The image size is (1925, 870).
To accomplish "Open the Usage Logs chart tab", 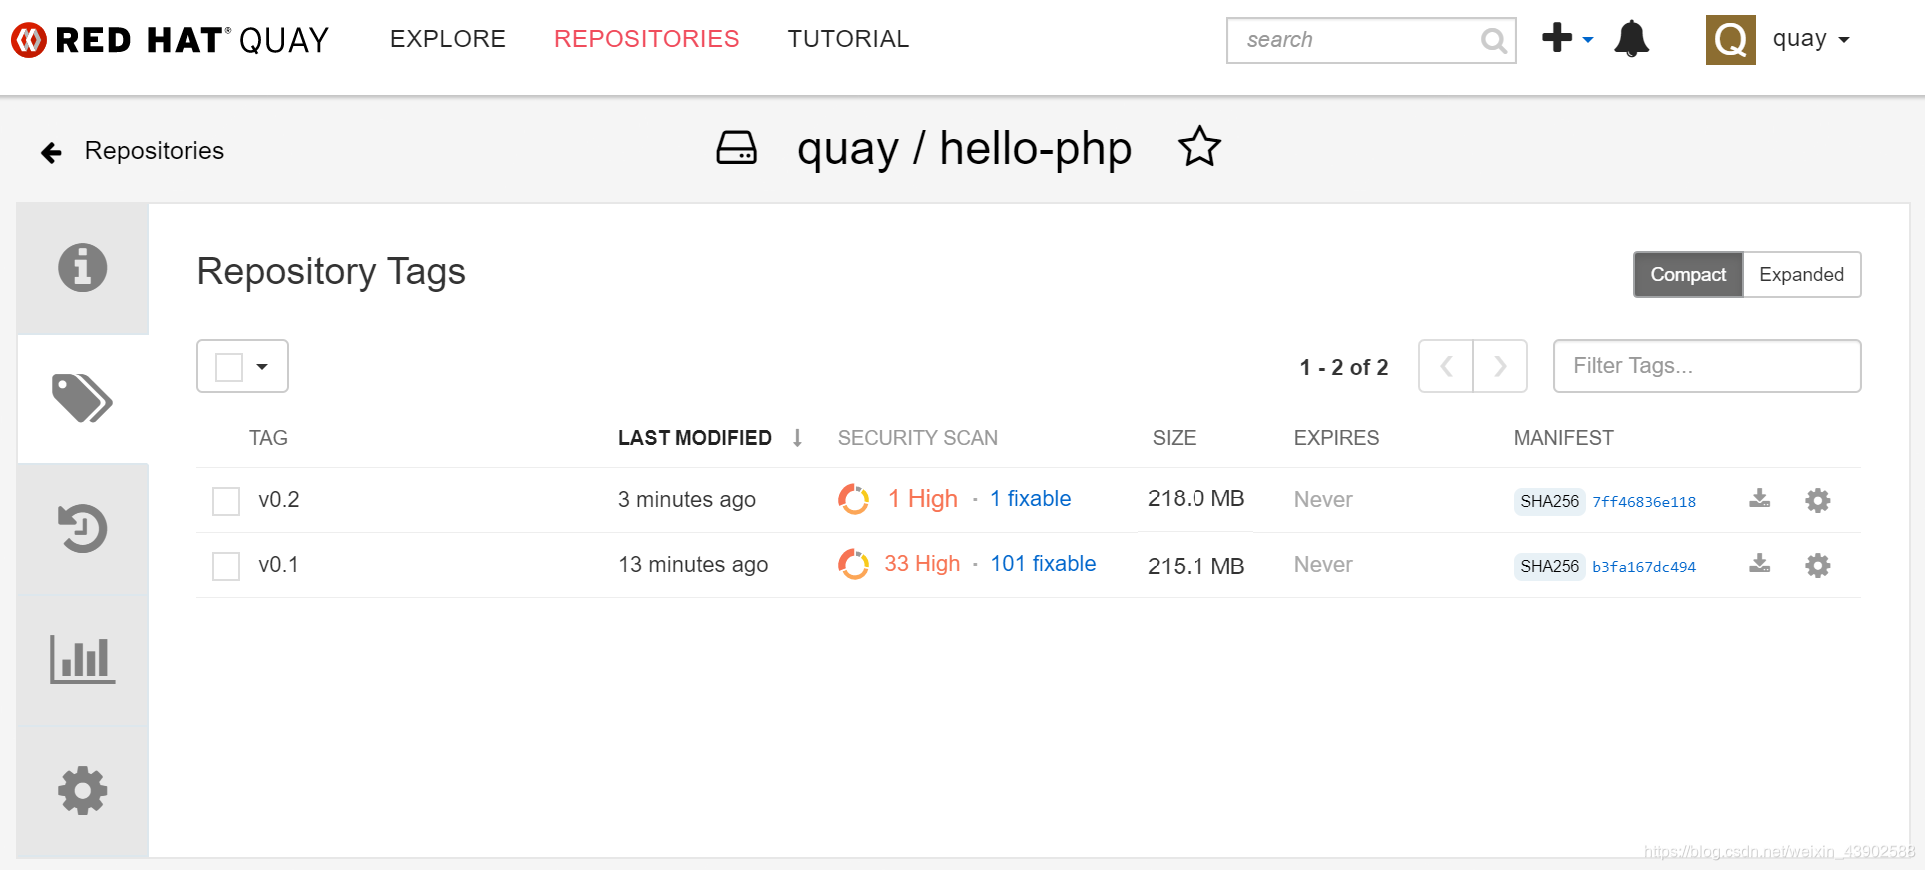I will [x=83, y=660].
